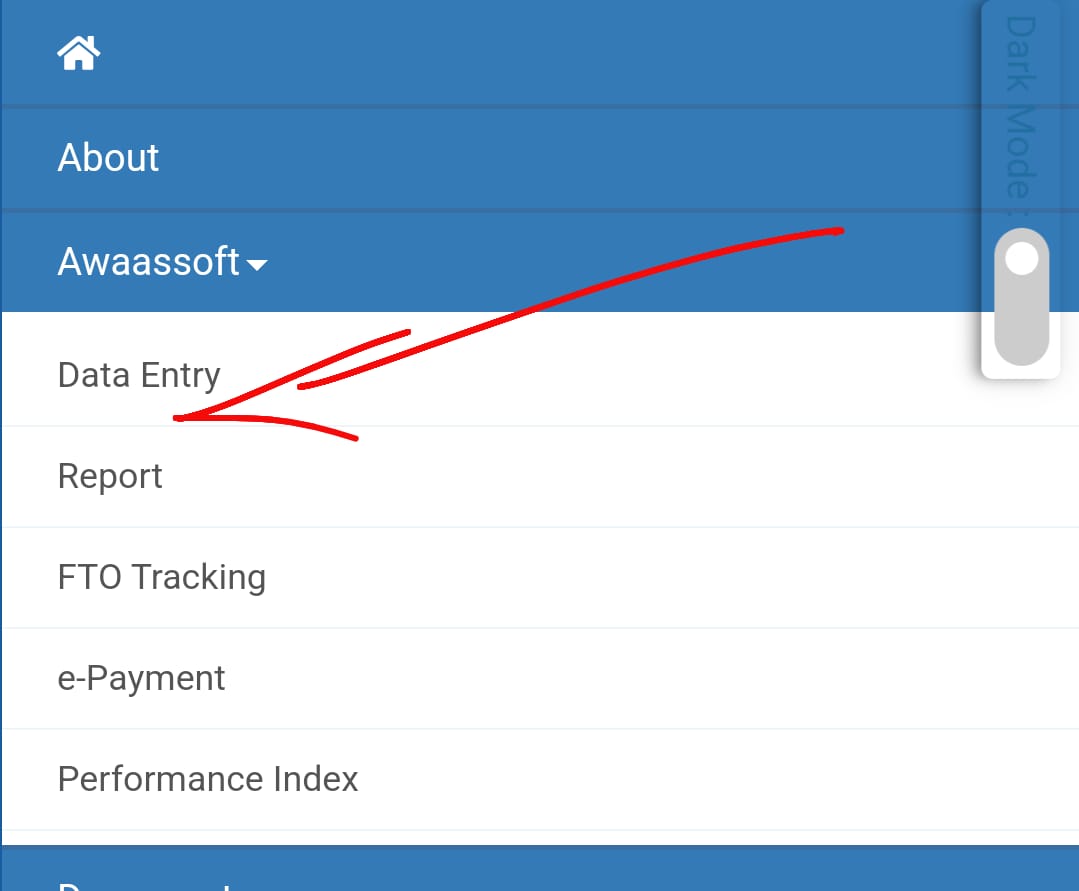
Task: Click the caret arrow beside Awaassoft
Action: [257, 265]
